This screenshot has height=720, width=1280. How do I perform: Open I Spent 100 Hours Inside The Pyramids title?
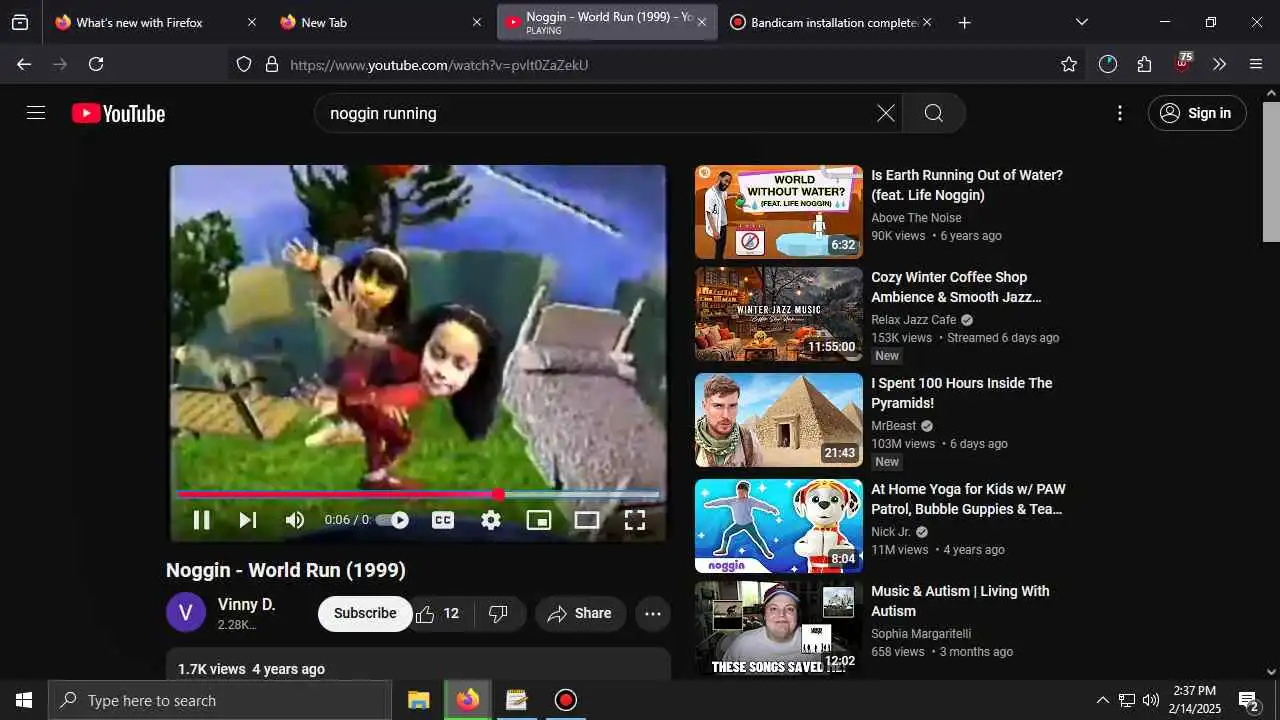click(962, 393)
